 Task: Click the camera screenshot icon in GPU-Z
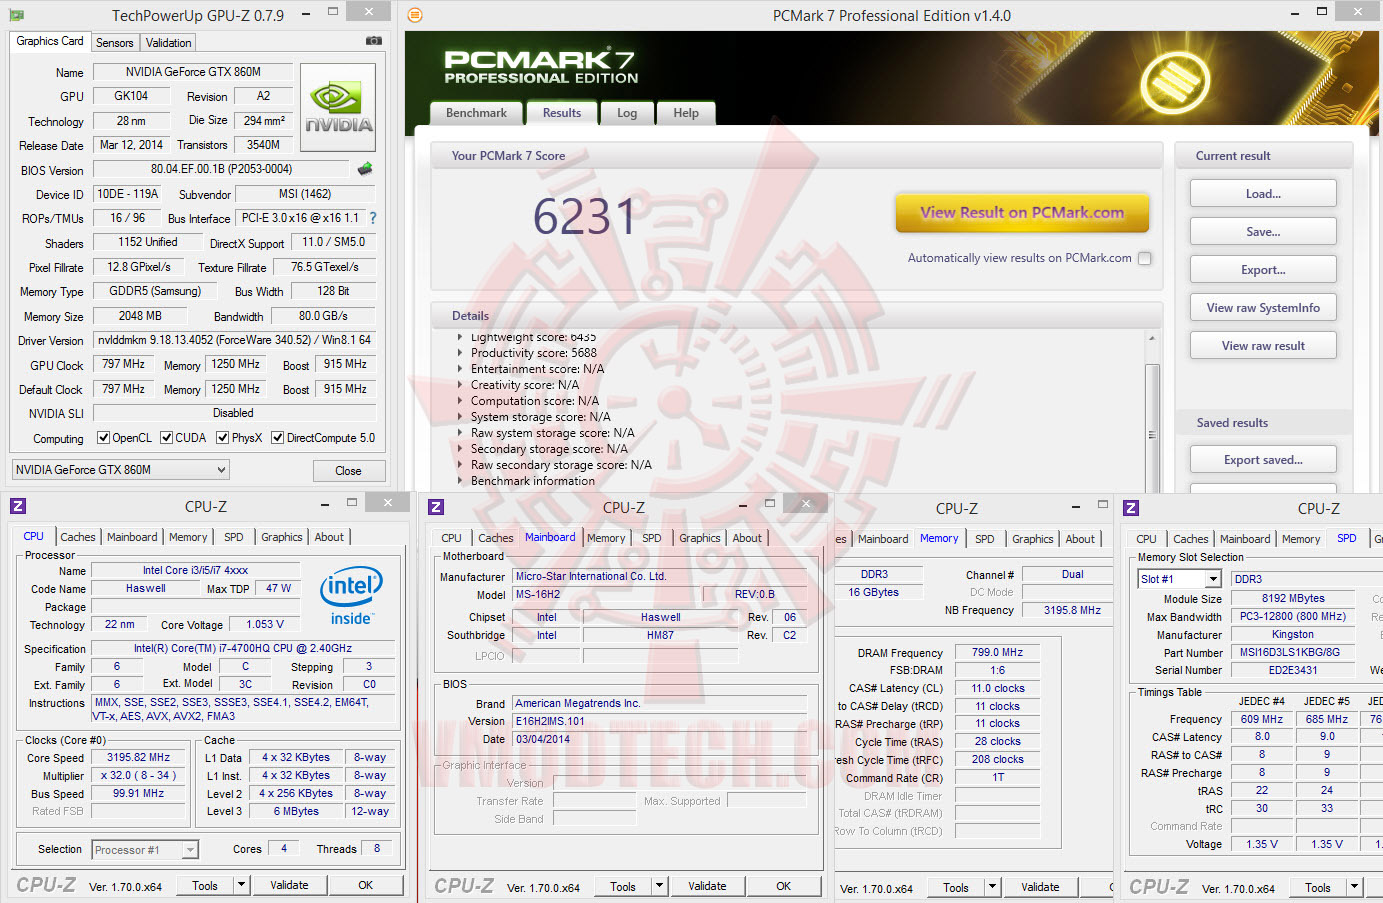coord(373,41)
